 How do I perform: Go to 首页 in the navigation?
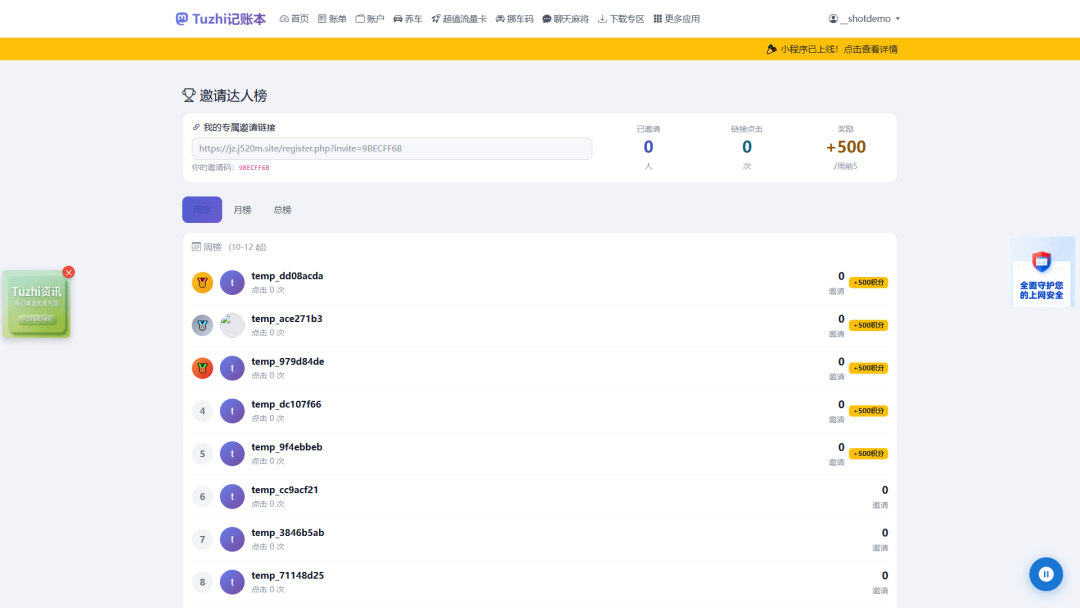pyautogui.click(x=294, y=19)
